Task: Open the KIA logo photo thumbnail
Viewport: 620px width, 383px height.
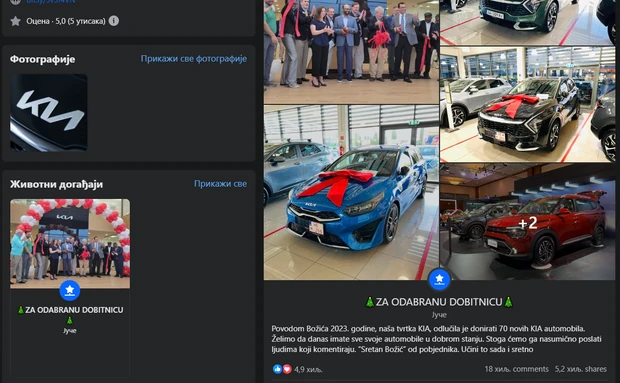Action: pos(49,113)
